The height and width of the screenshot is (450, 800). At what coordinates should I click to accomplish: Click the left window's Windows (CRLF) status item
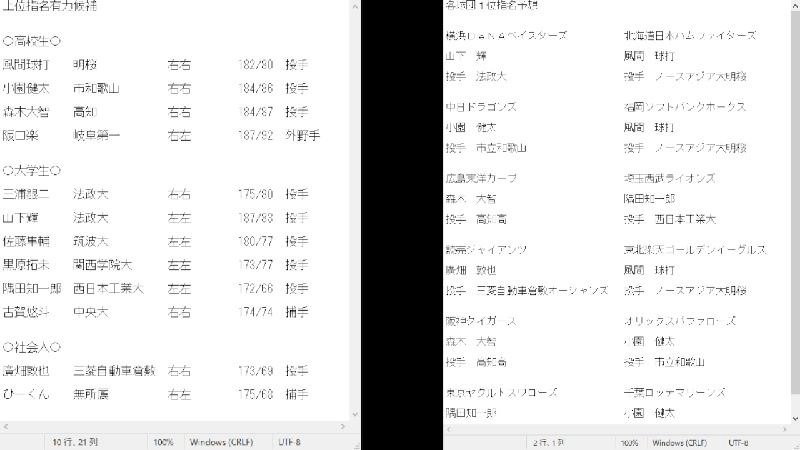221,442
